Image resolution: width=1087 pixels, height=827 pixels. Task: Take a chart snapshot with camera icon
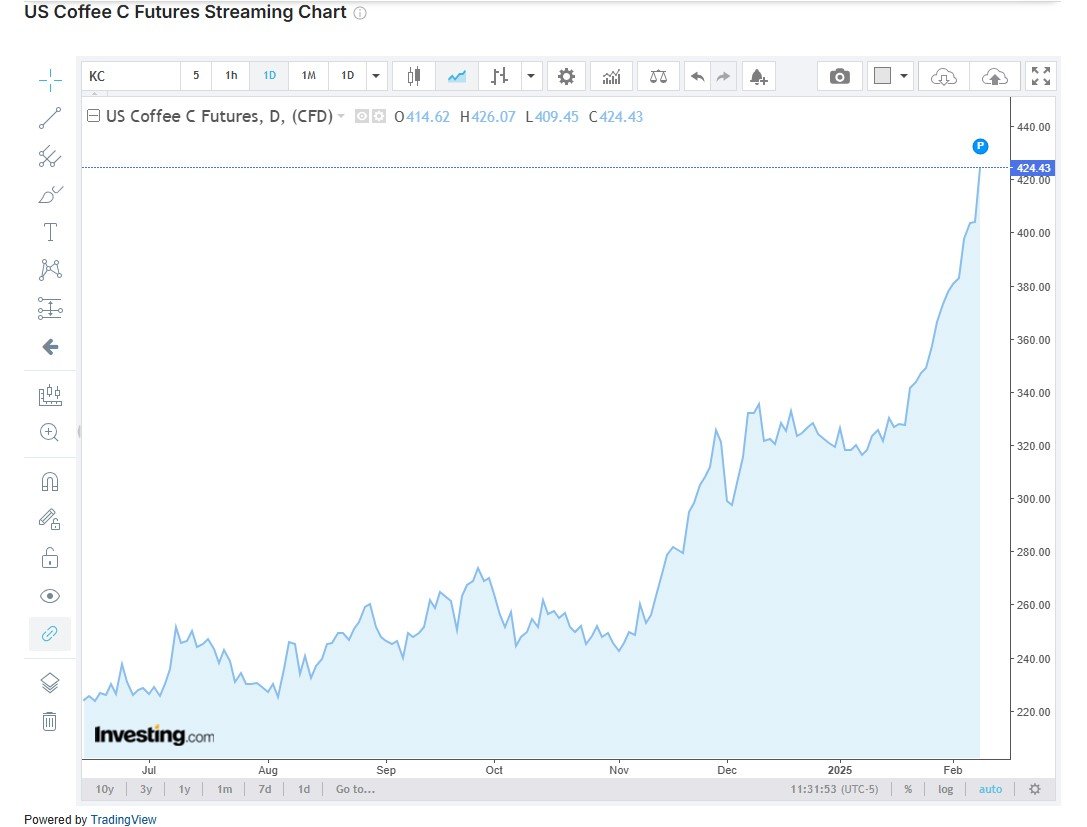coord(840,76)
